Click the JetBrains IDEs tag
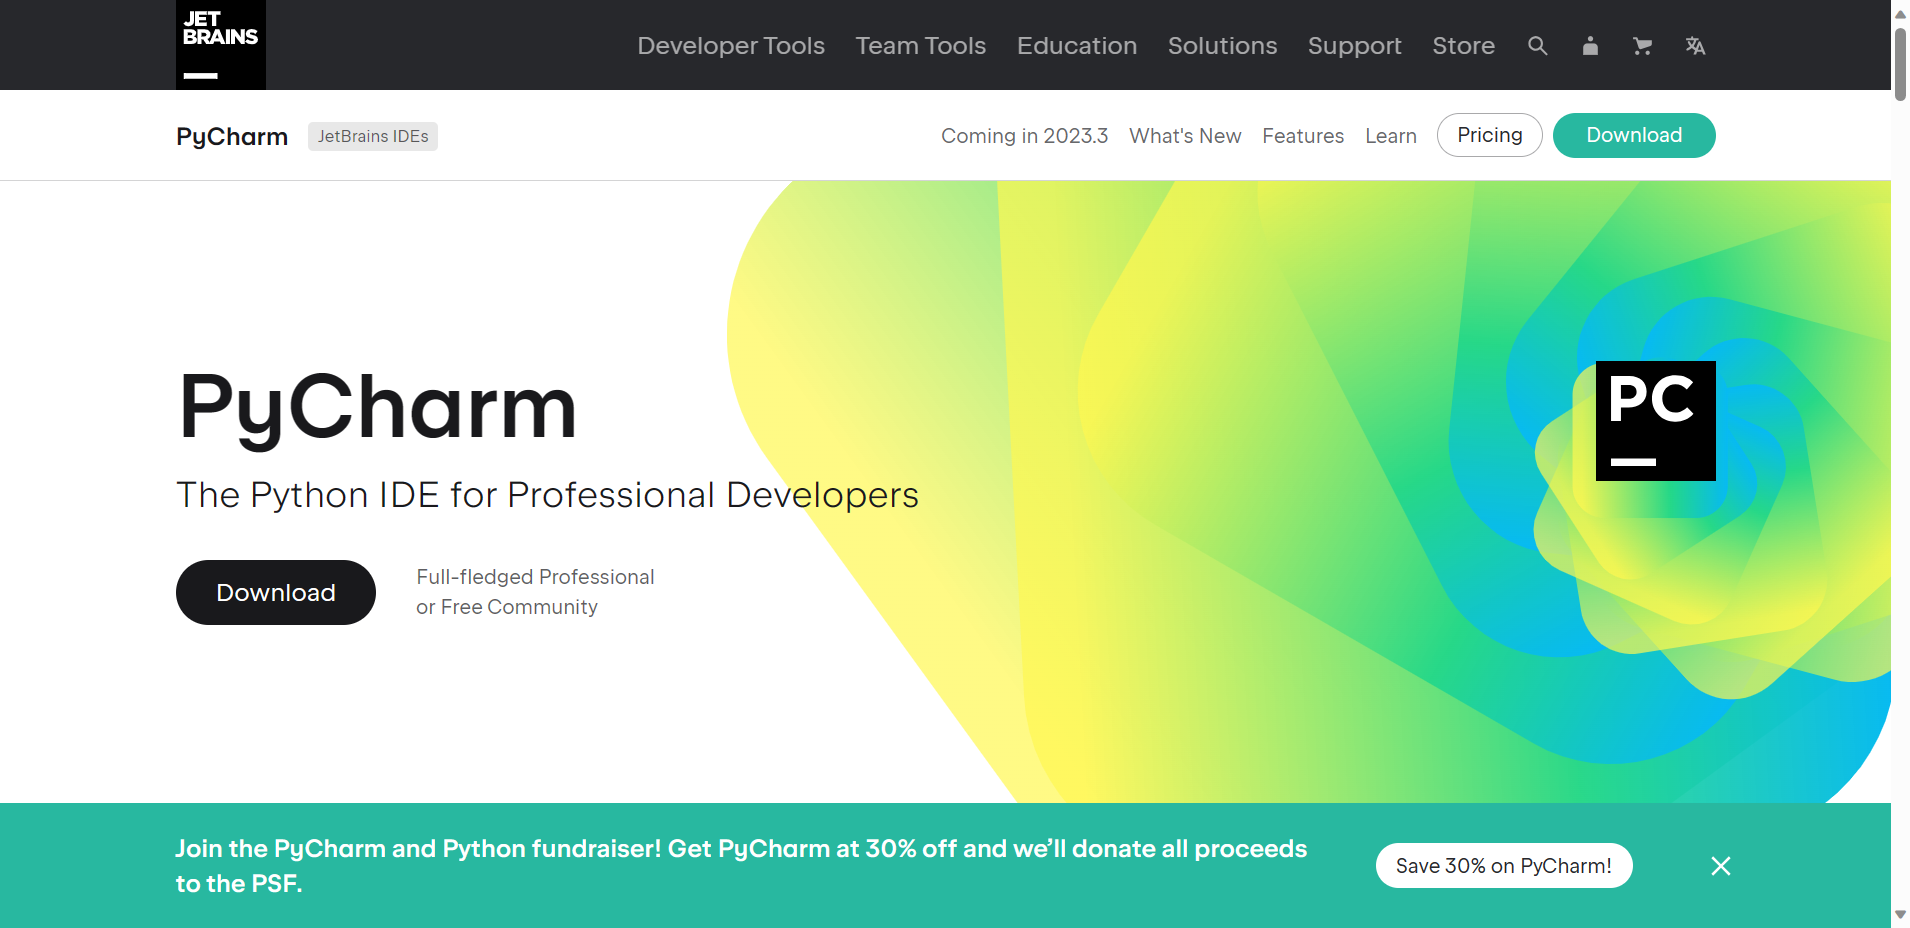Image resolution: width=1910 pixels, height=928 pixels. point(373,136)
